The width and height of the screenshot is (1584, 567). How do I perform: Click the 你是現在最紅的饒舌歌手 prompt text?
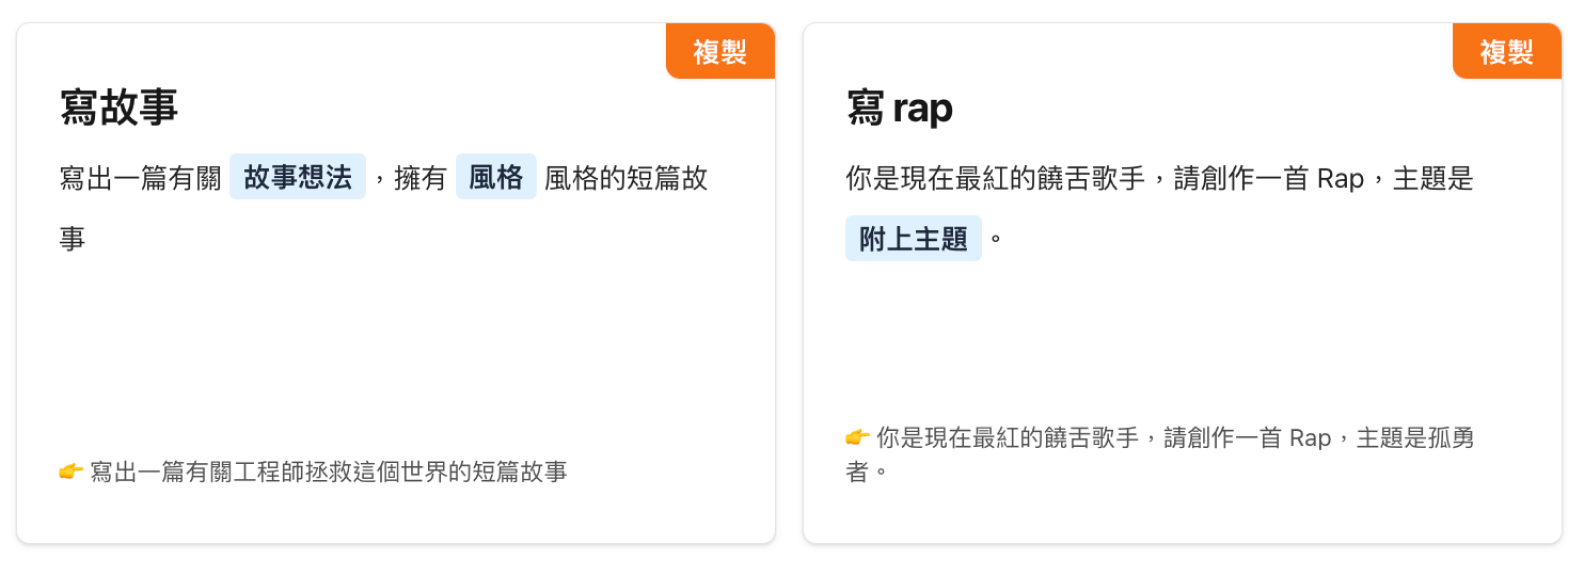click(995, 178)
